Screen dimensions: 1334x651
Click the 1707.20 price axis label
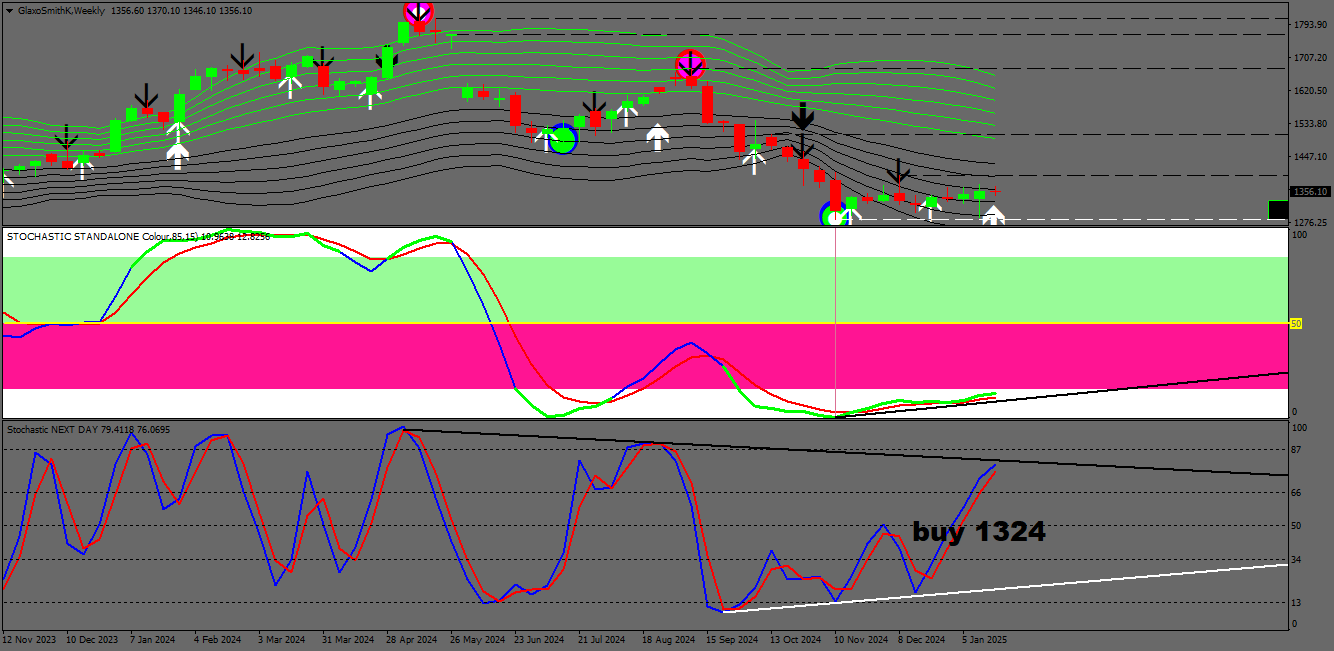1309,57
